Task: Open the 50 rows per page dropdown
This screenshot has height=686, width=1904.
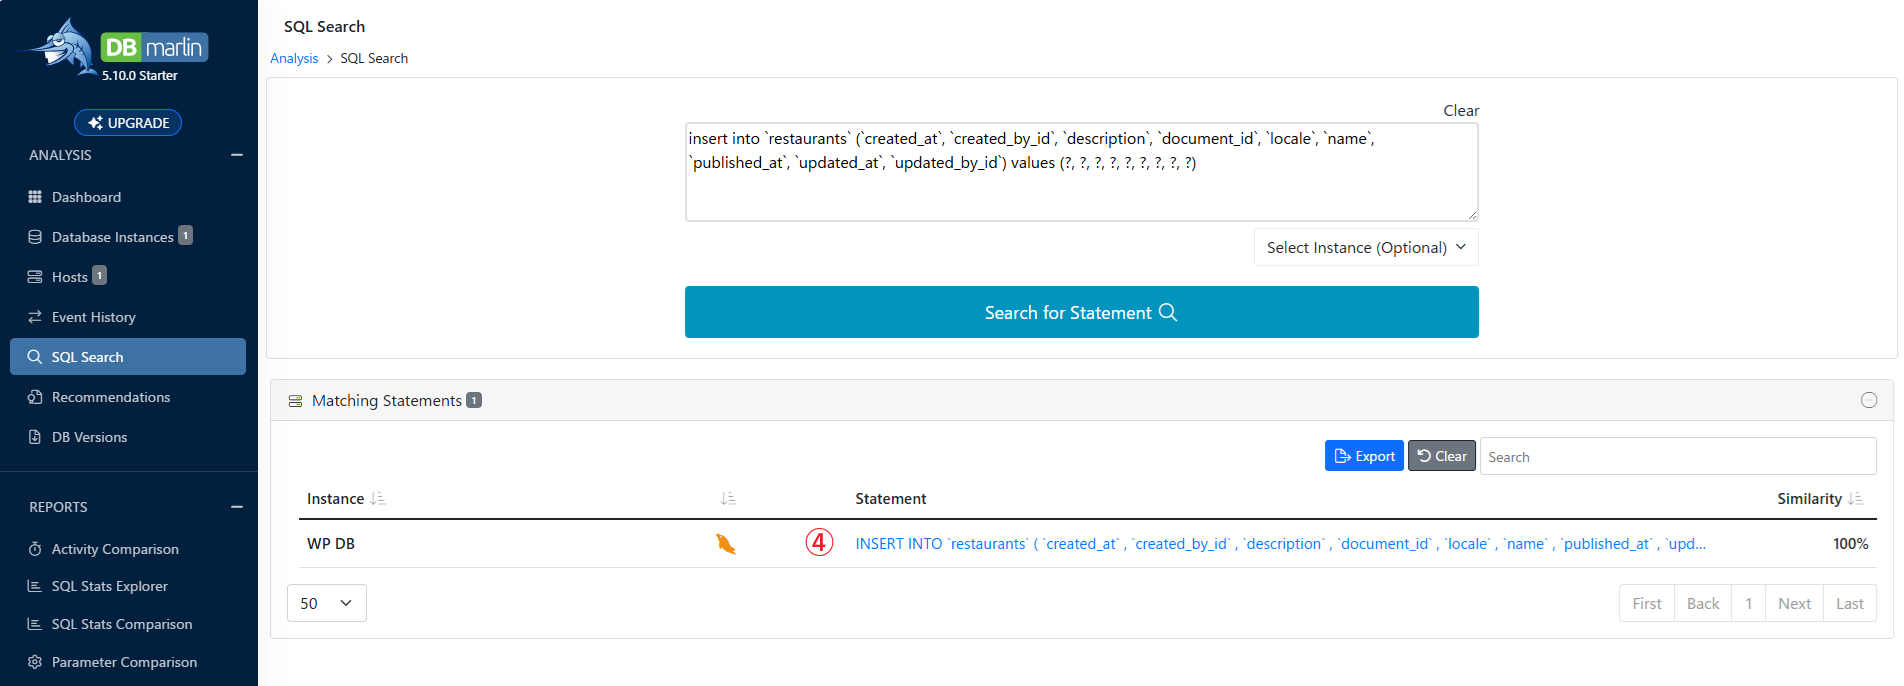Action: tap(327, 603)
